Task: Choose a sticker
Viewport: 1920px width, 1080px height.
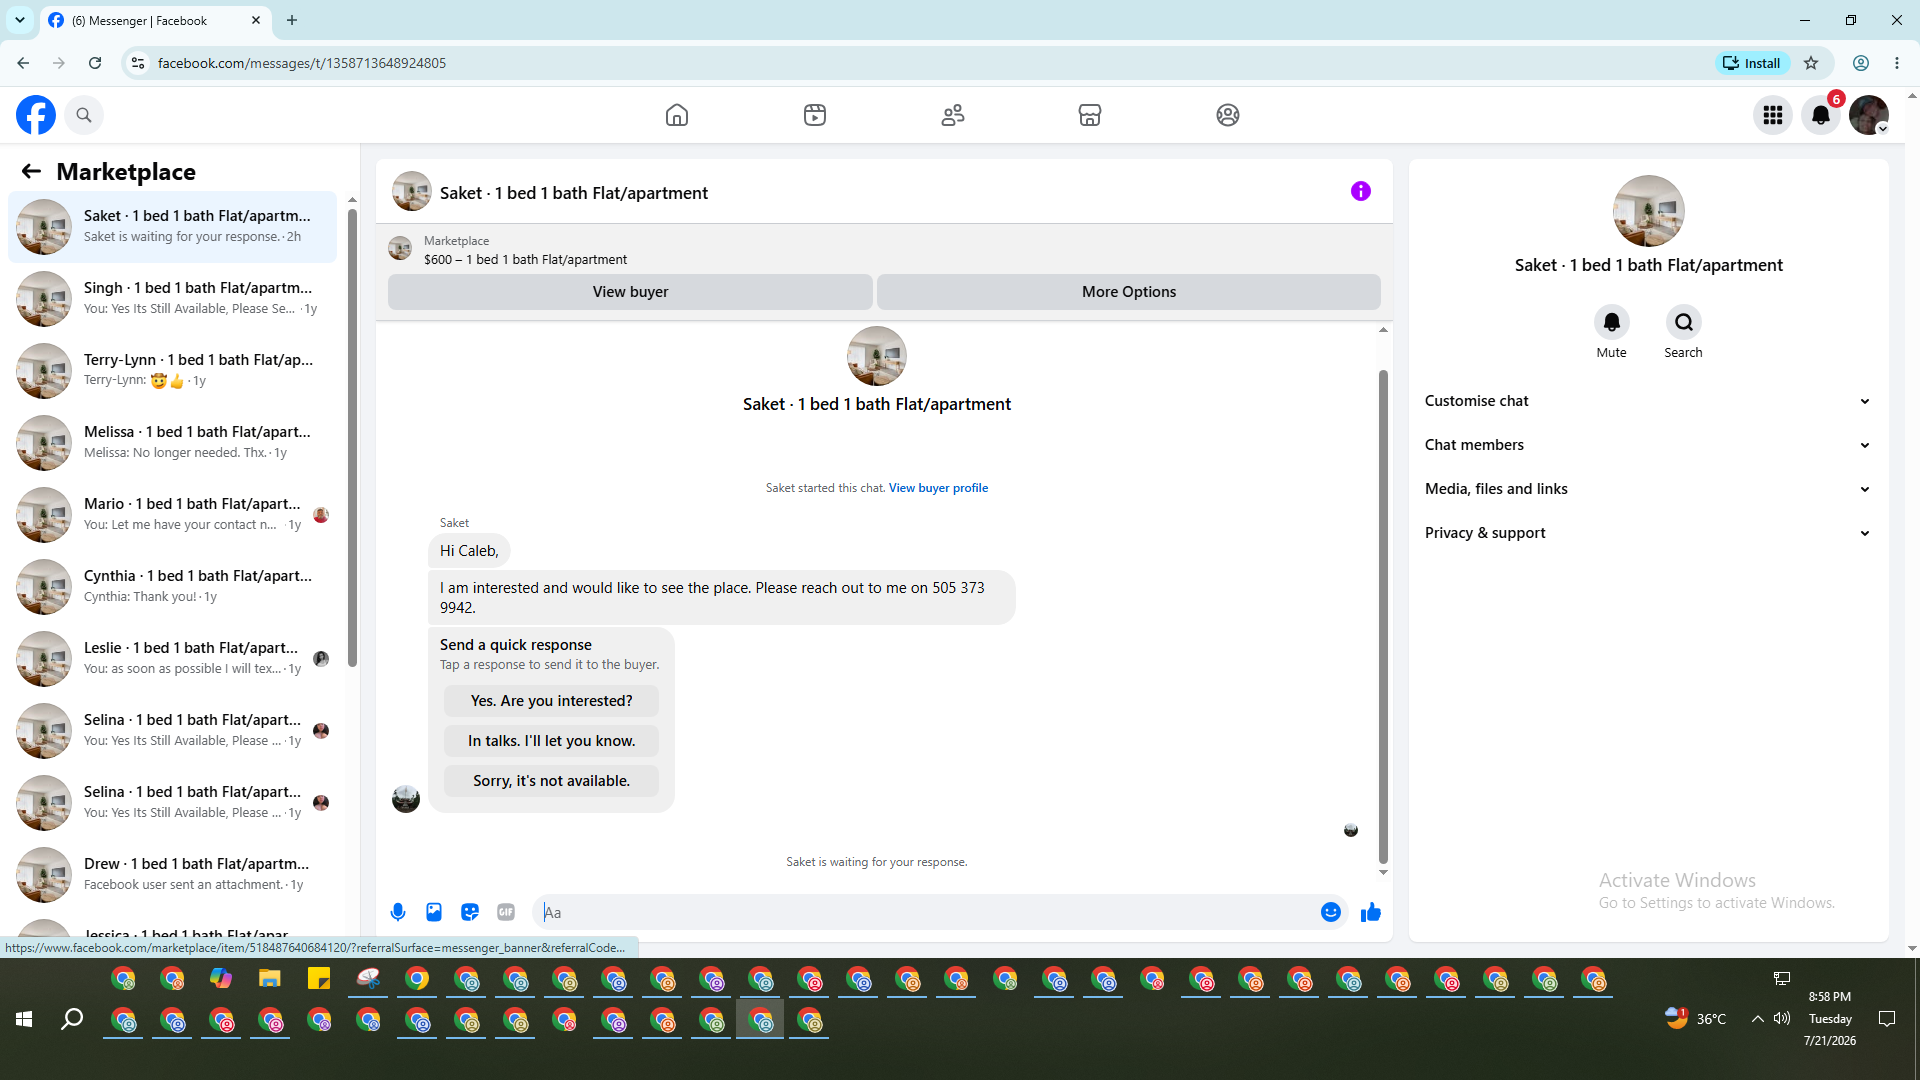Action: point(470,912)
